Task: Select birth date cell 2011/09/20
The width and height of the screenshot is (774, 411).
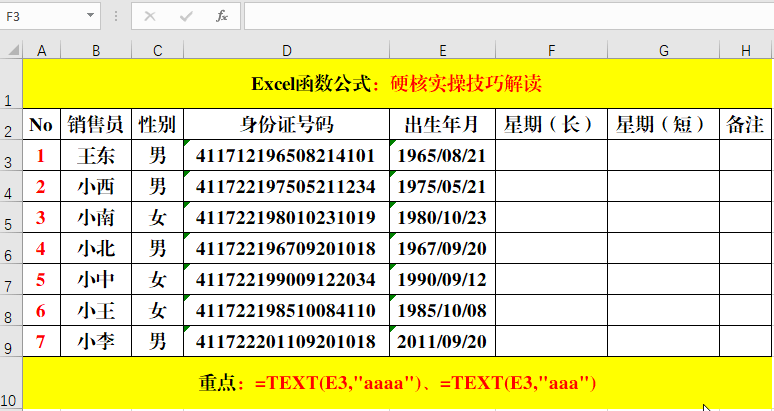Action: point(442,341)
